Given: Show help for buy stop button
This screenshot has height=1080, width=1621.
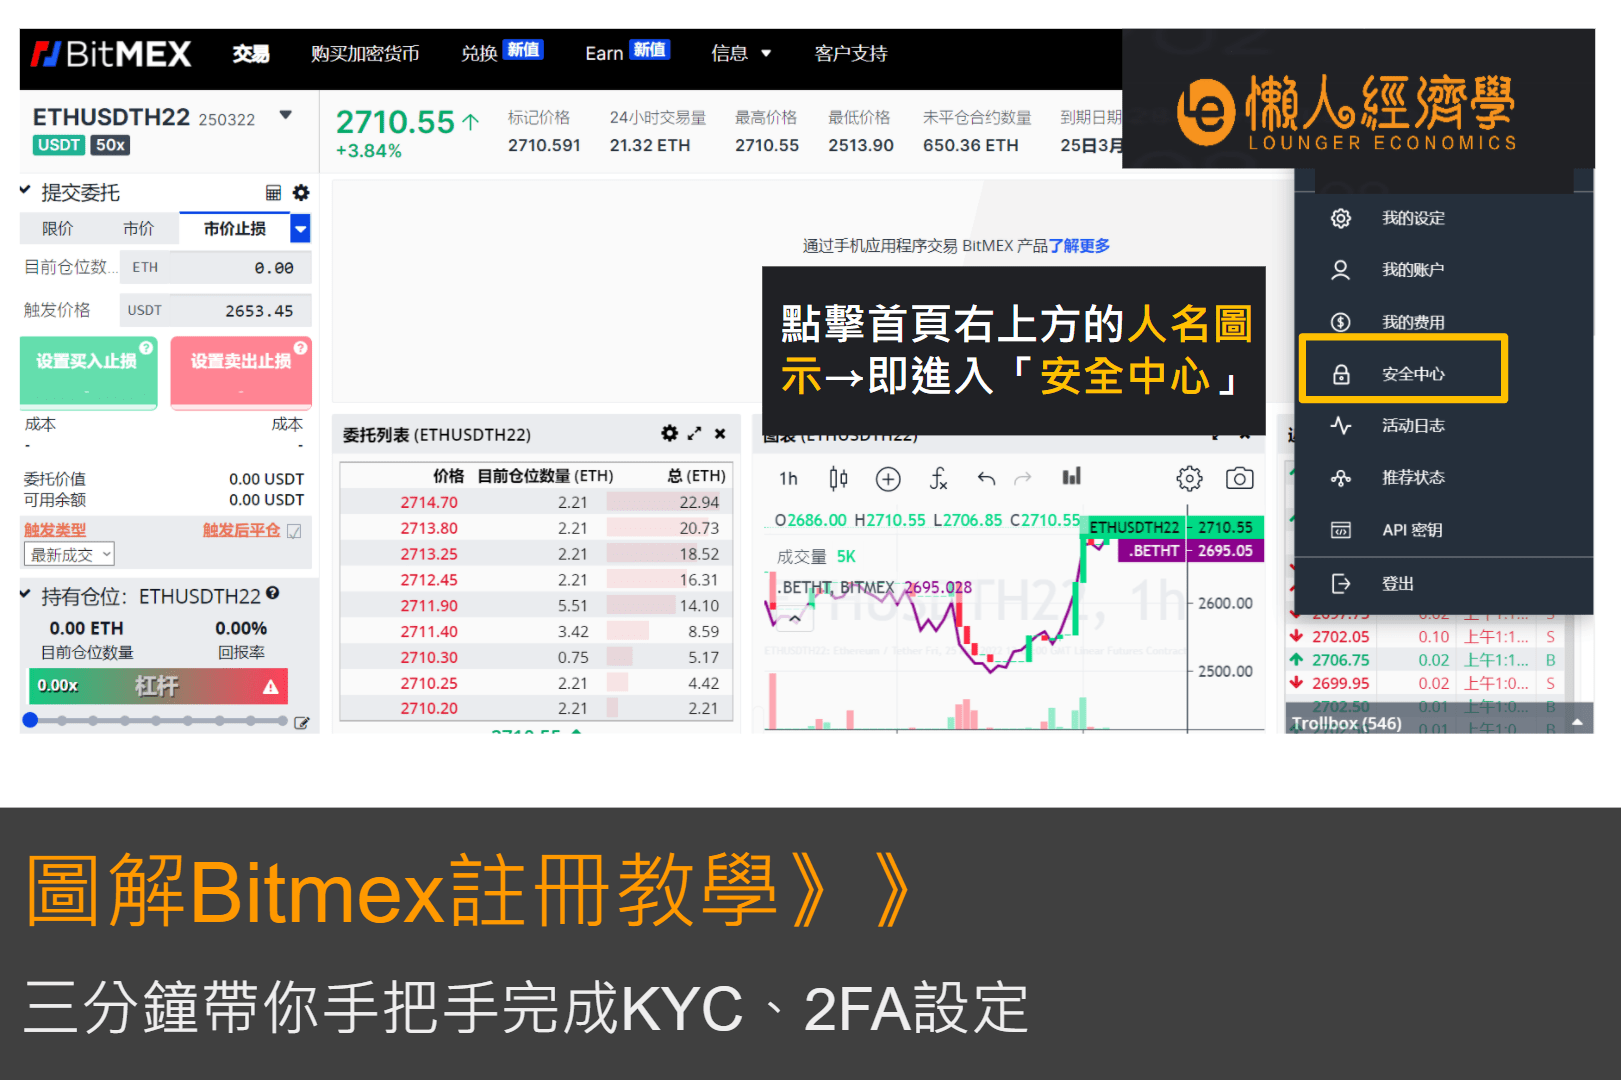Looking at the screenshot, I should click(146, 347).
